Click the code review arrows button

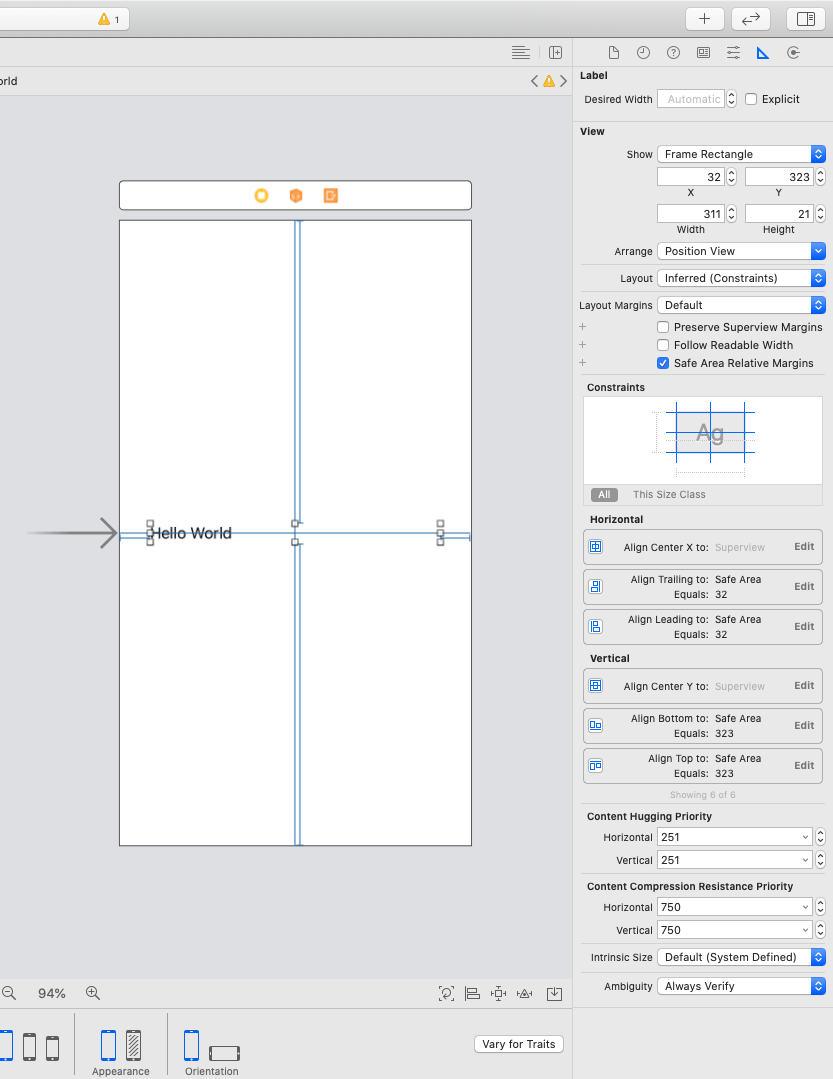click(x=750, y=19)
